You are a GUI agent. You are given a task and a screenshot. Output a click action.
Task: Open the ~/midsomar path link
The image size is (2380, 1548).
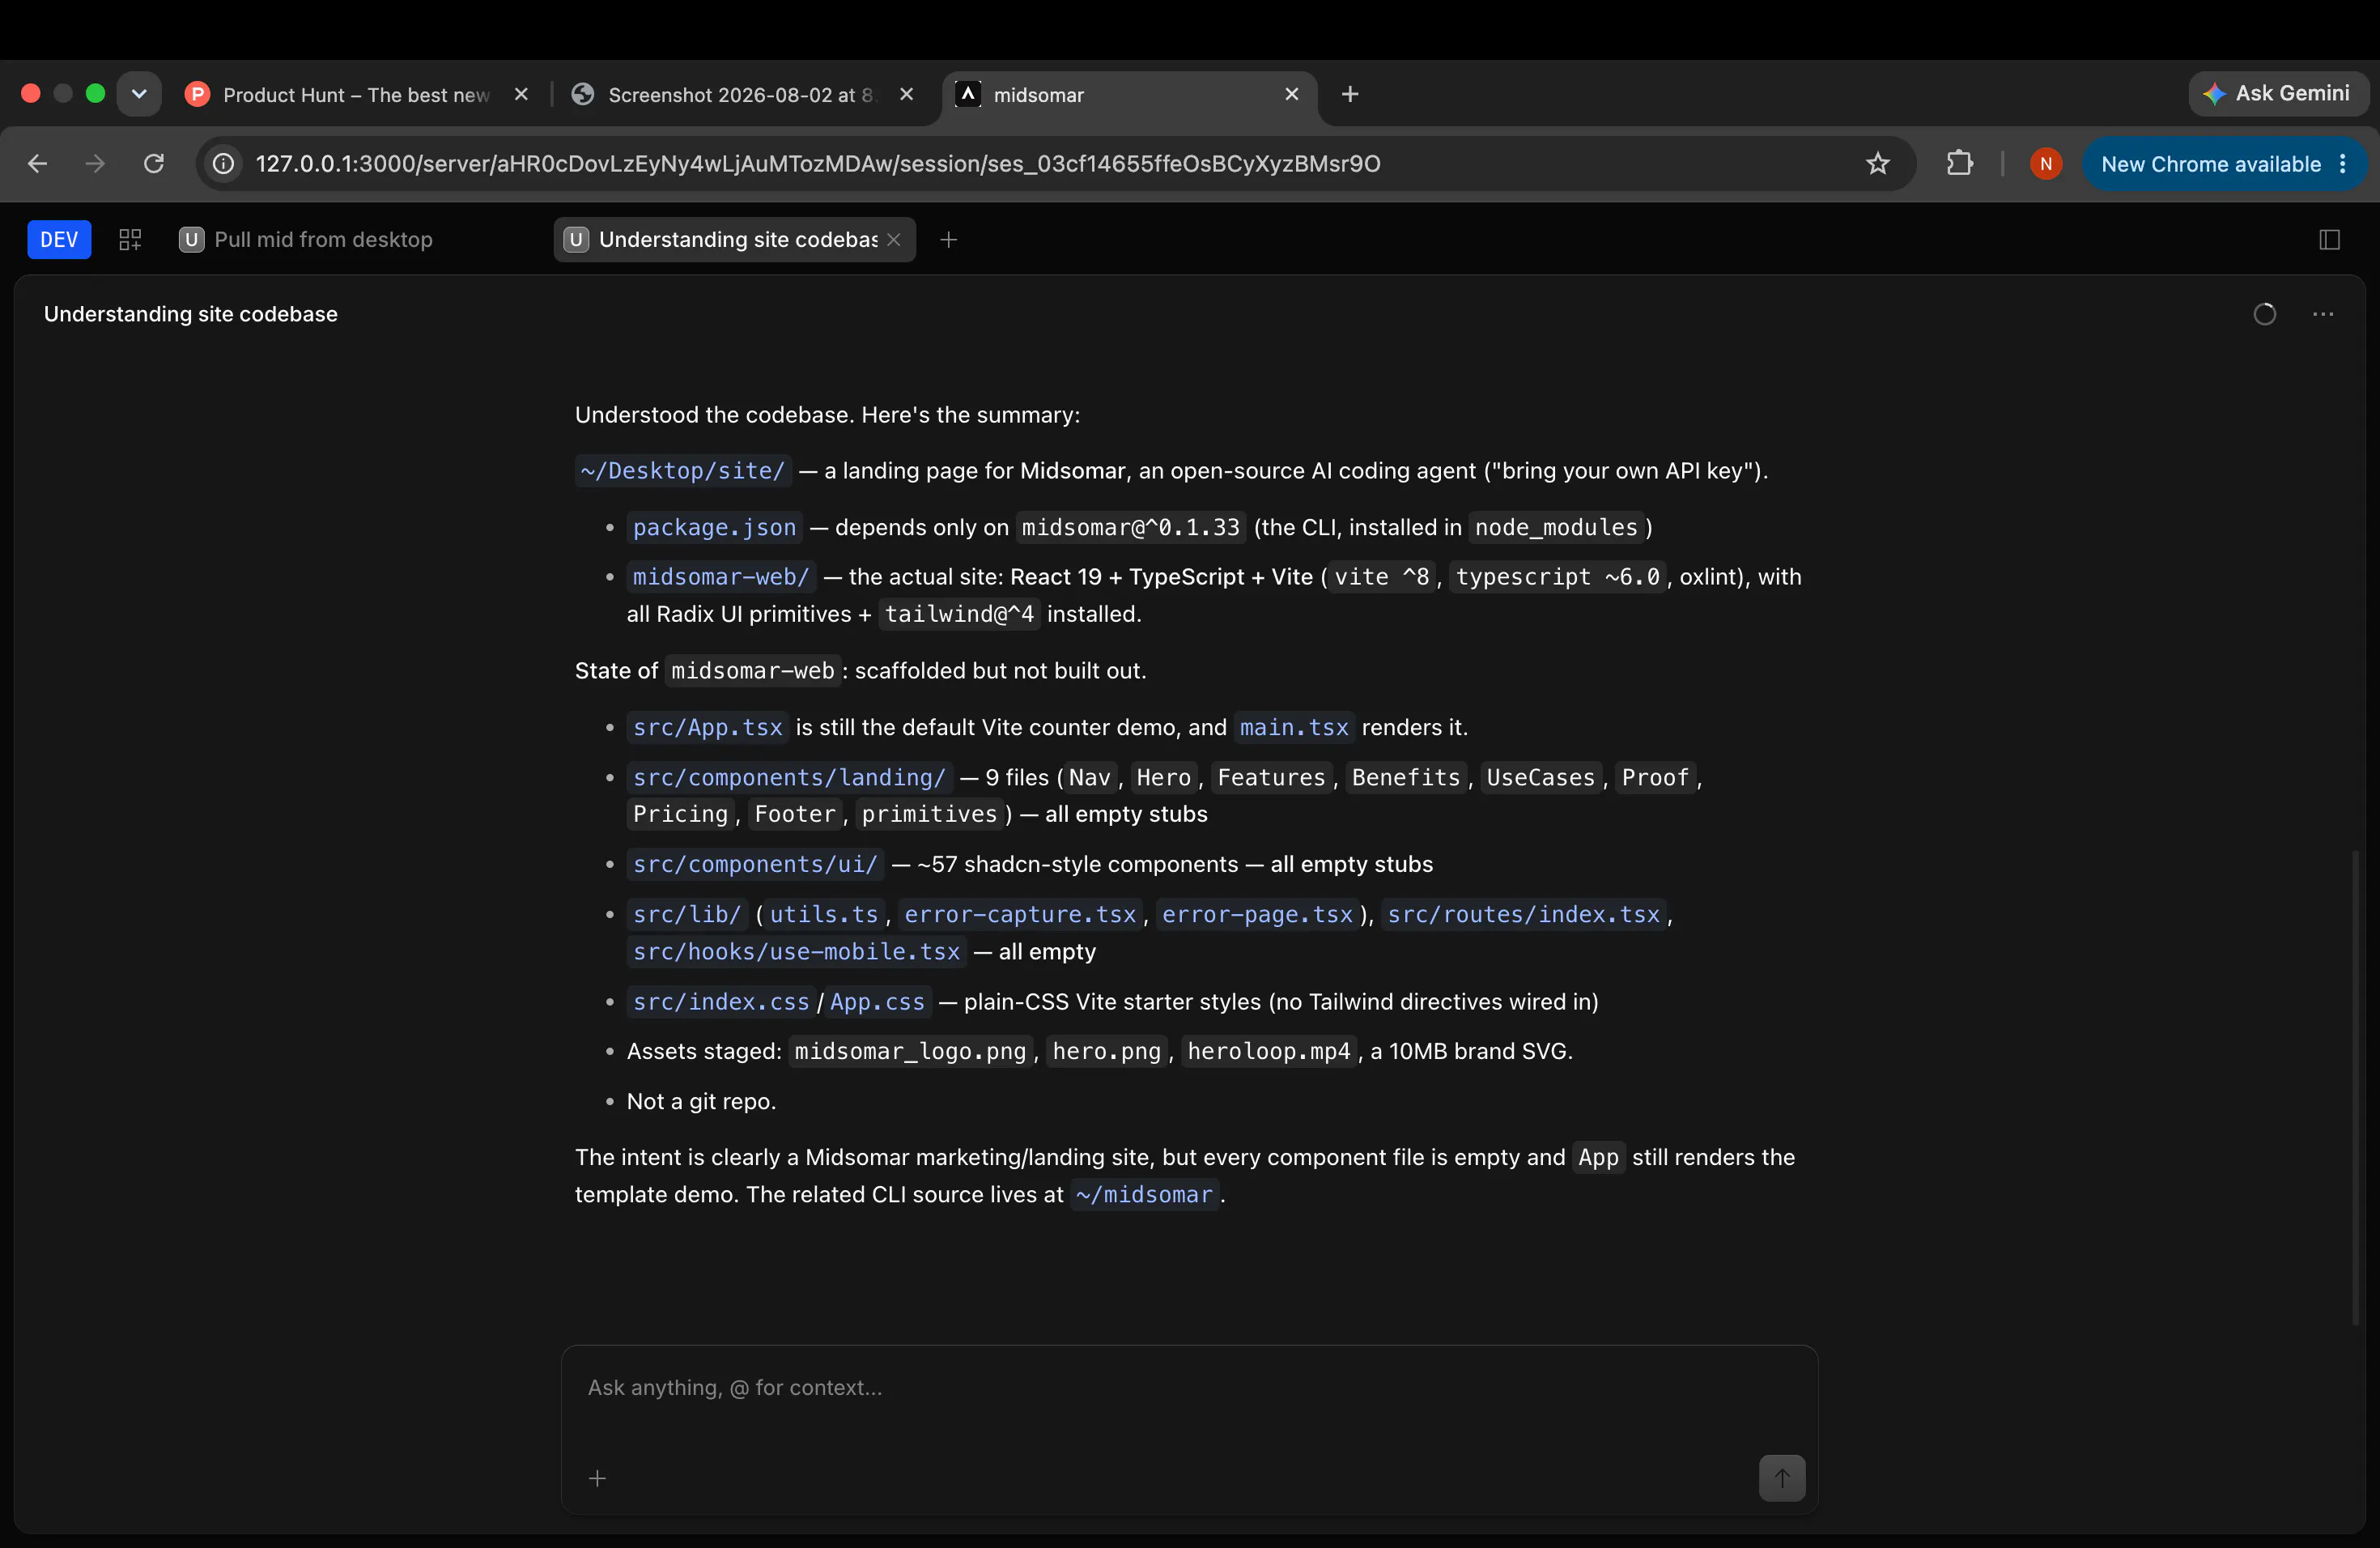click(x=1144, y=1195)
